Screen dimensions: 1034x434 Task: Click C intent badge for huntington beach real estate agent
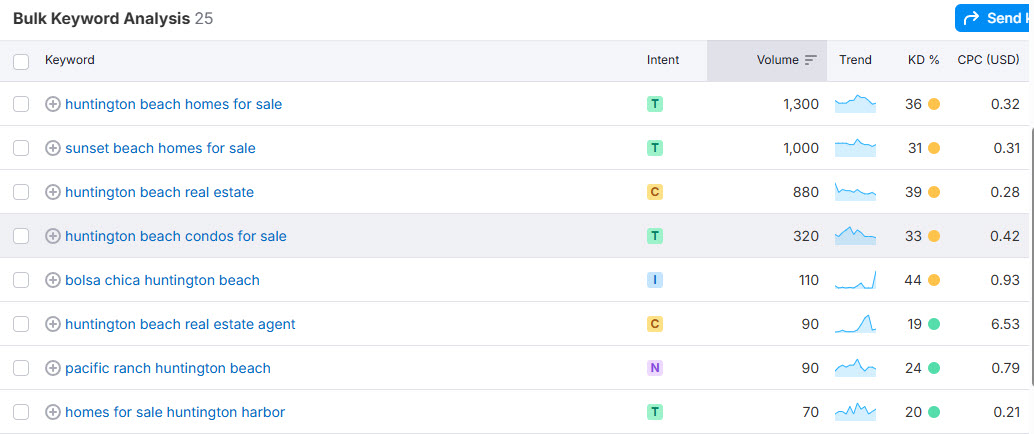tap(655, 324)
